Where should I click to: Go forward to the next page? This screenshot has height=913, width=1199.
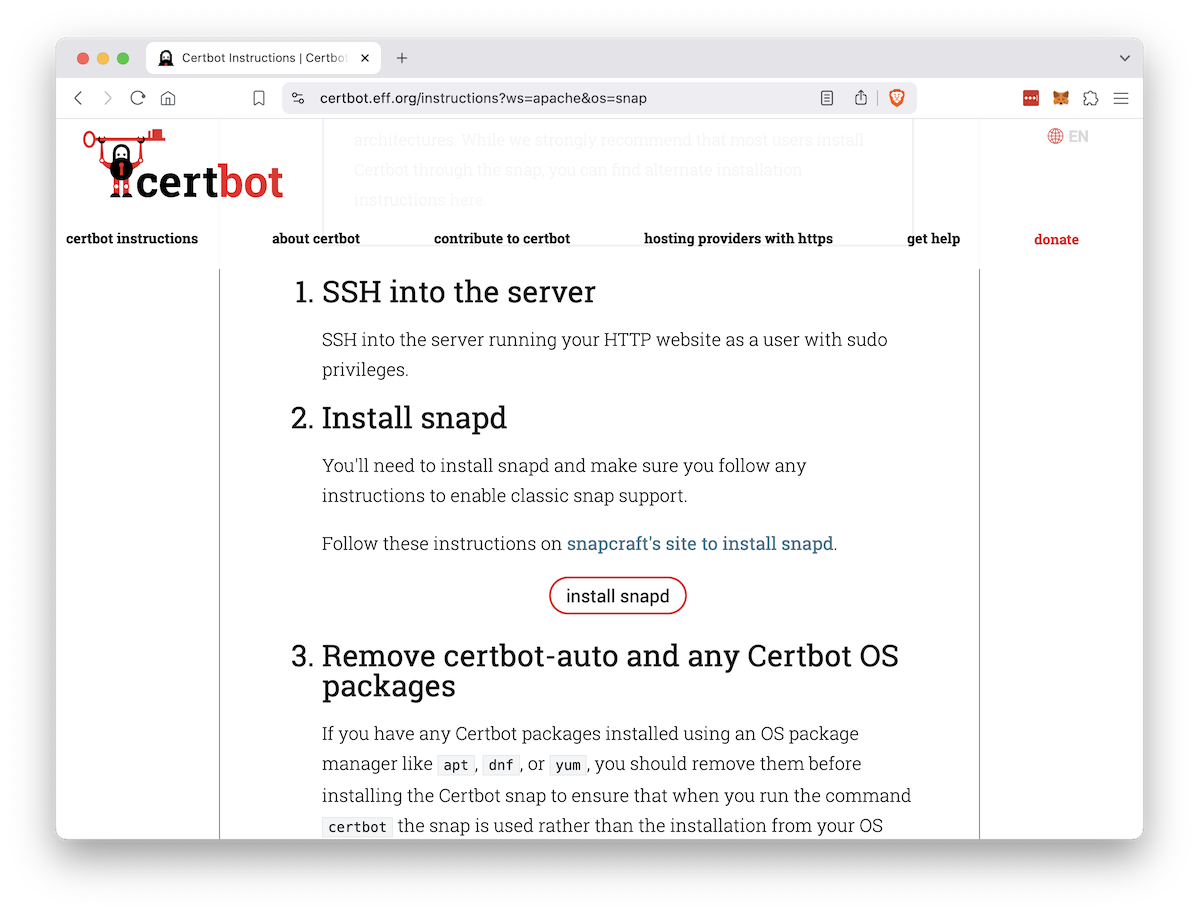click(x=108, y=98)
